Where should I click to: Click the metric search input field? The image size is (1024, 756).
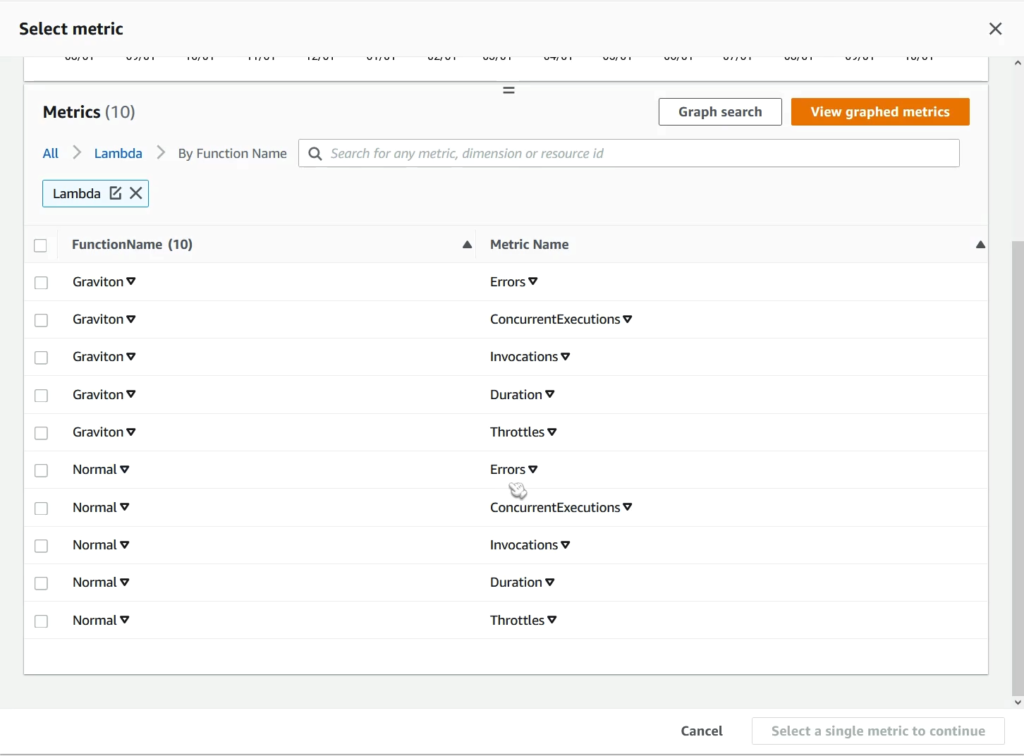tap(640, 153)
